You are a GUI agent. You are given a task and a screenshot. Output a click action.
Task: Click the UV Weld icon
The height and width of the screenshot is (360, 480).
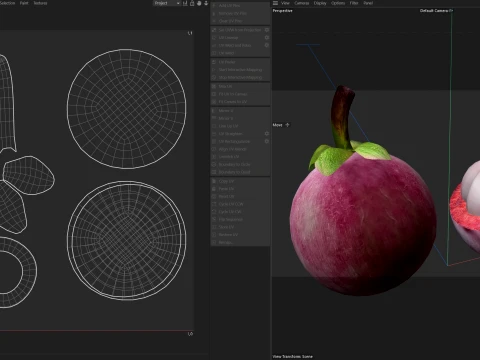[x=214, y=53]
